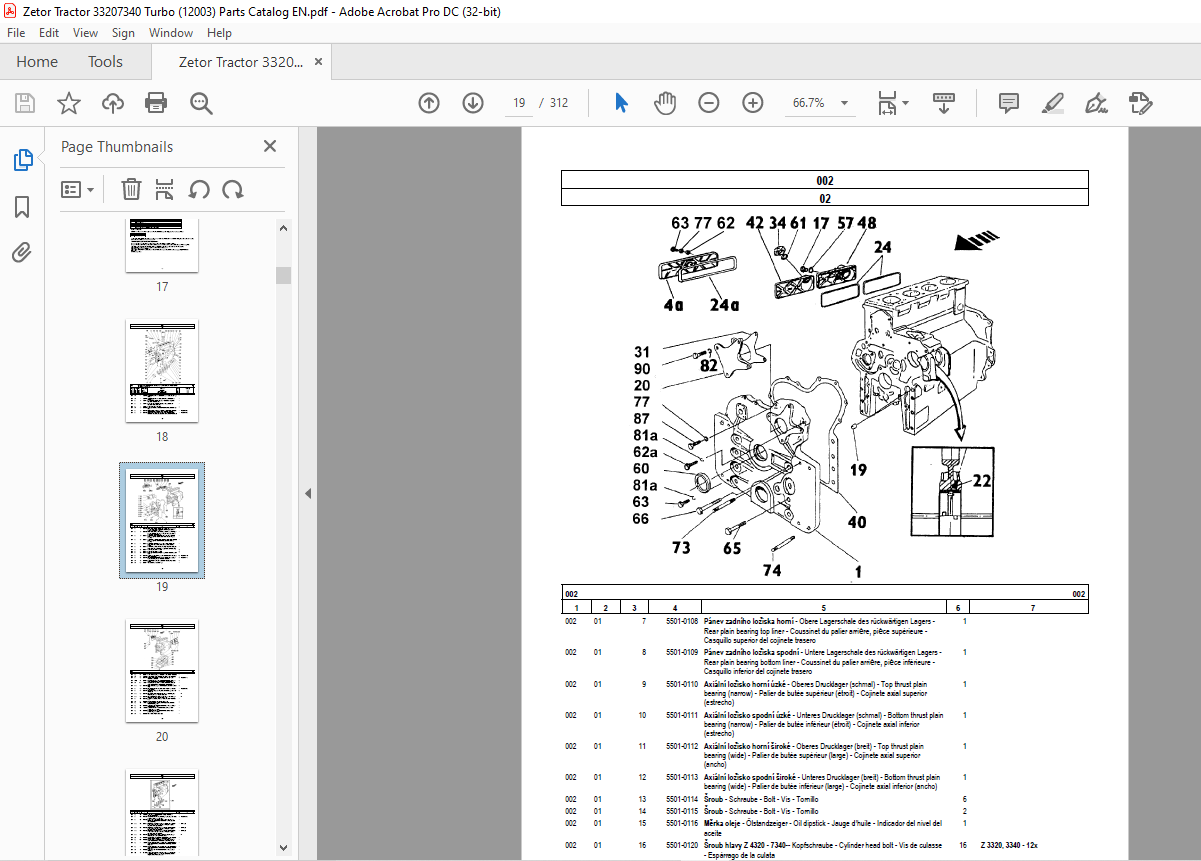Click the print pages icon in thumbnails panel
The height and width of the screenshot is (861, 1201).
coord(165,189)
